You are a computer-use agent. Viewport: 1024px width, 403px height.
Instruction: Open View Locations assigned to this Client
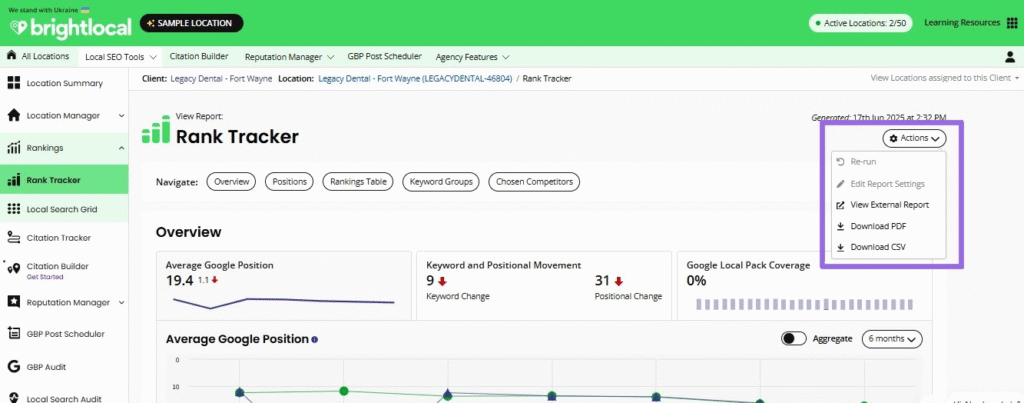pyautogui.click(x=944, y=78)
